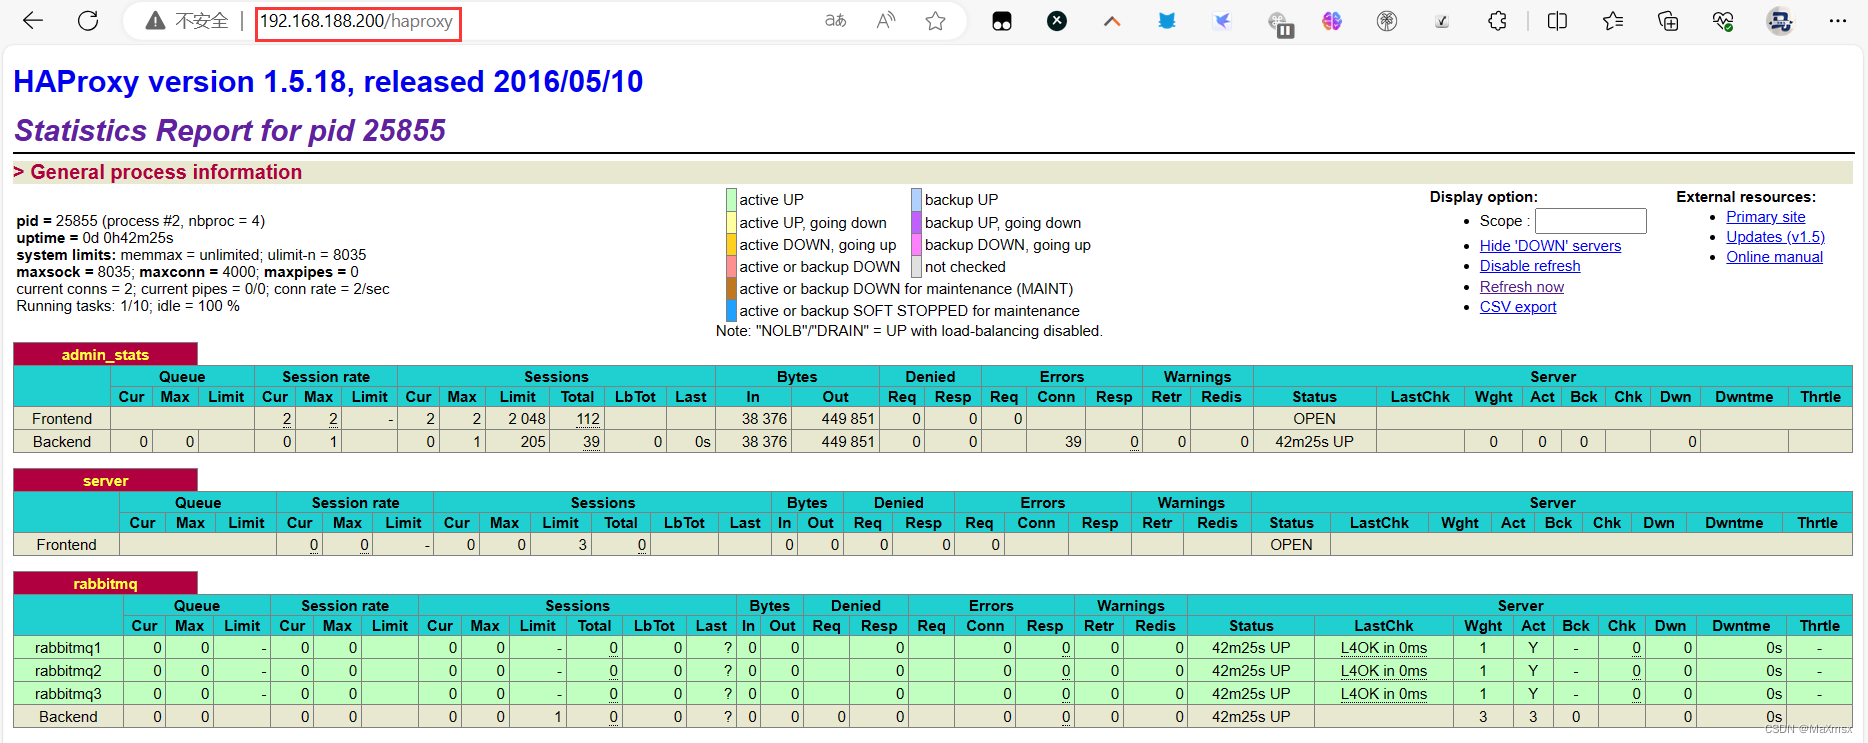Open the not secure site info warning
Viewport: 1868px width, 743px height.
point(187,21)
